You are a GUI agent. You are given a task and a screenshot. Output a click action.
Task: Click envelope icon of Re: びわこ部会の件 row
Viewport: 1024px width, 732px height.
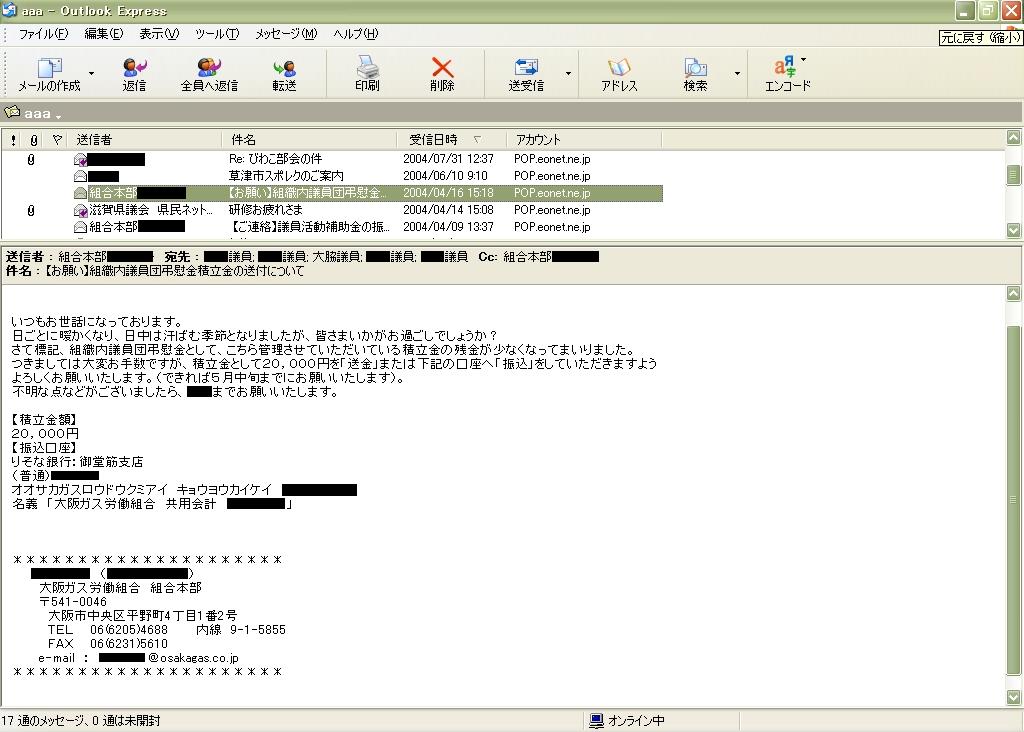[80, 159]
